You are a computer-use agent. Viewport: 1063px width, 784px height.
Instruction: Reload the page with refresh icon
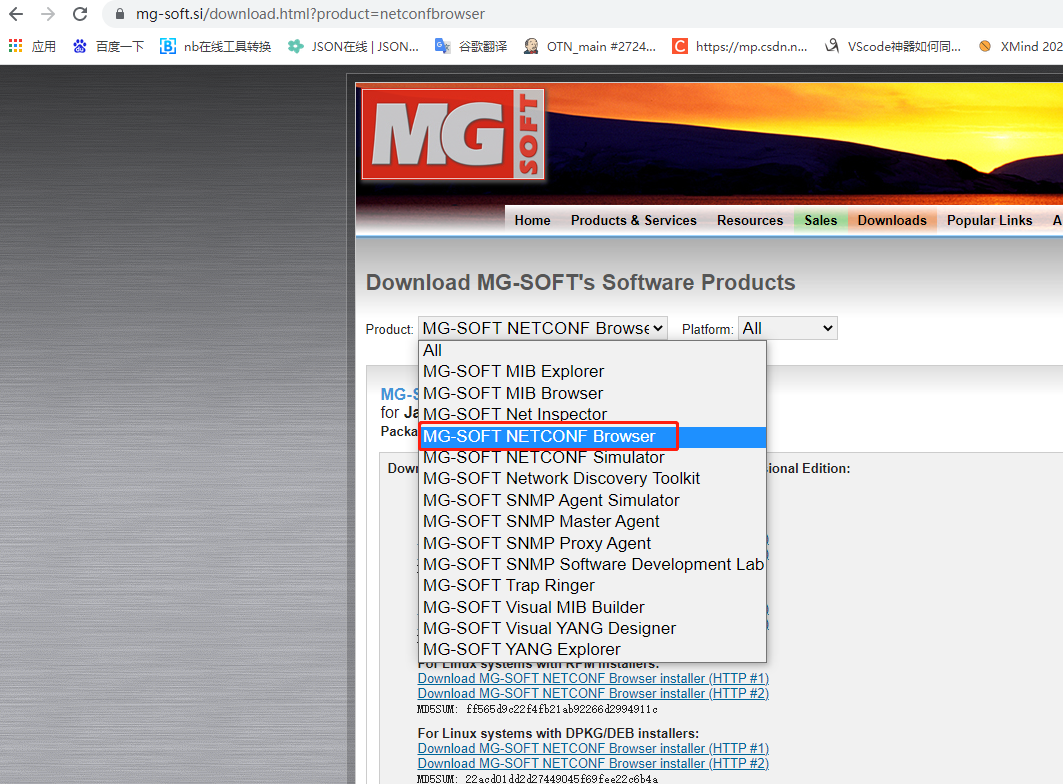pyautogui.click(x=80, y=14)
